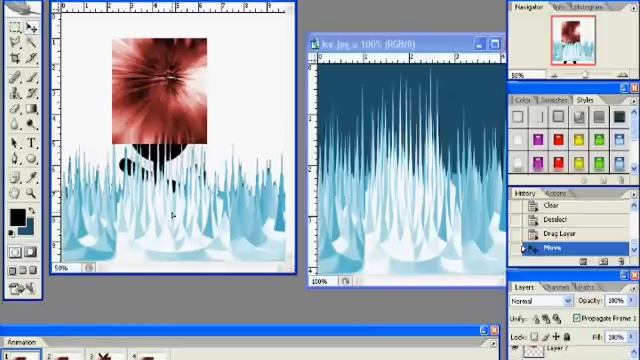Select the Ellipse shape tool
This screenshot has height=360, width=640.
coord(31,158)
